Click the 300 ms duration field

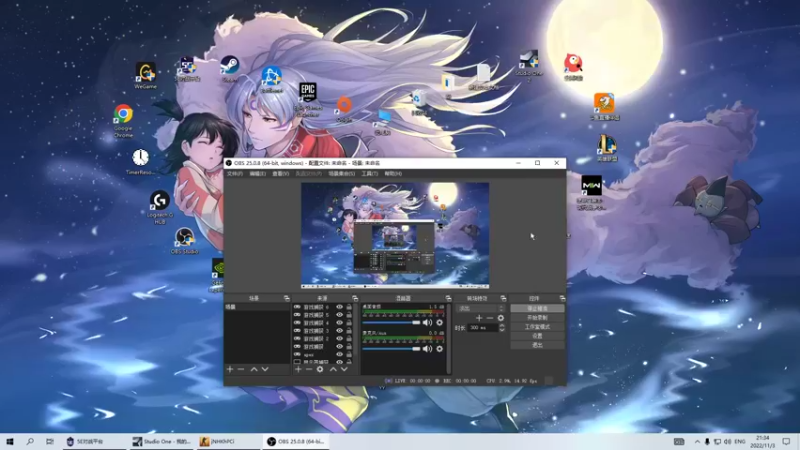click(x=483, y=328)
